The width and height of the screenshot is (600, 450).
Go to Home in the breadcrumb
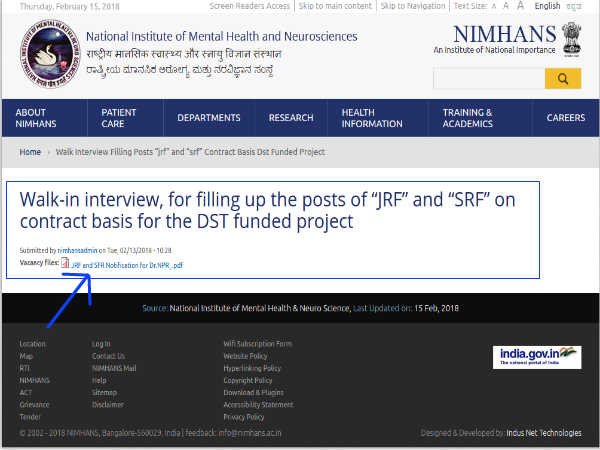[x=30, y=152]
